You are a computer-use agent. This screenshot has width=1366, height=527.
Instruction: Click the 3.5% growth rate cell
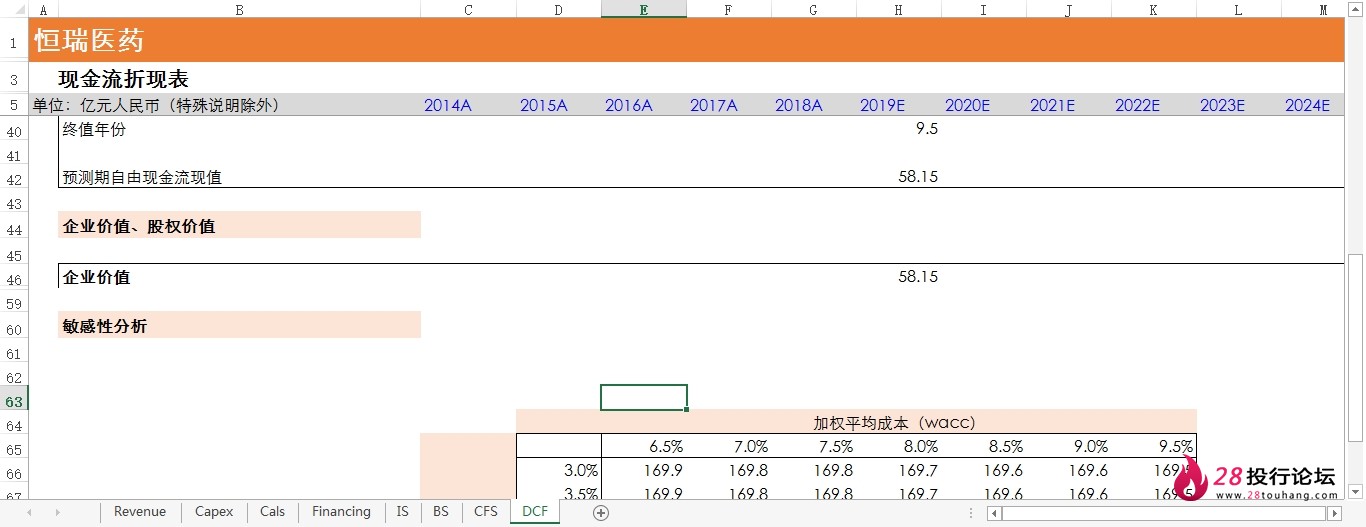coord(581,493)
